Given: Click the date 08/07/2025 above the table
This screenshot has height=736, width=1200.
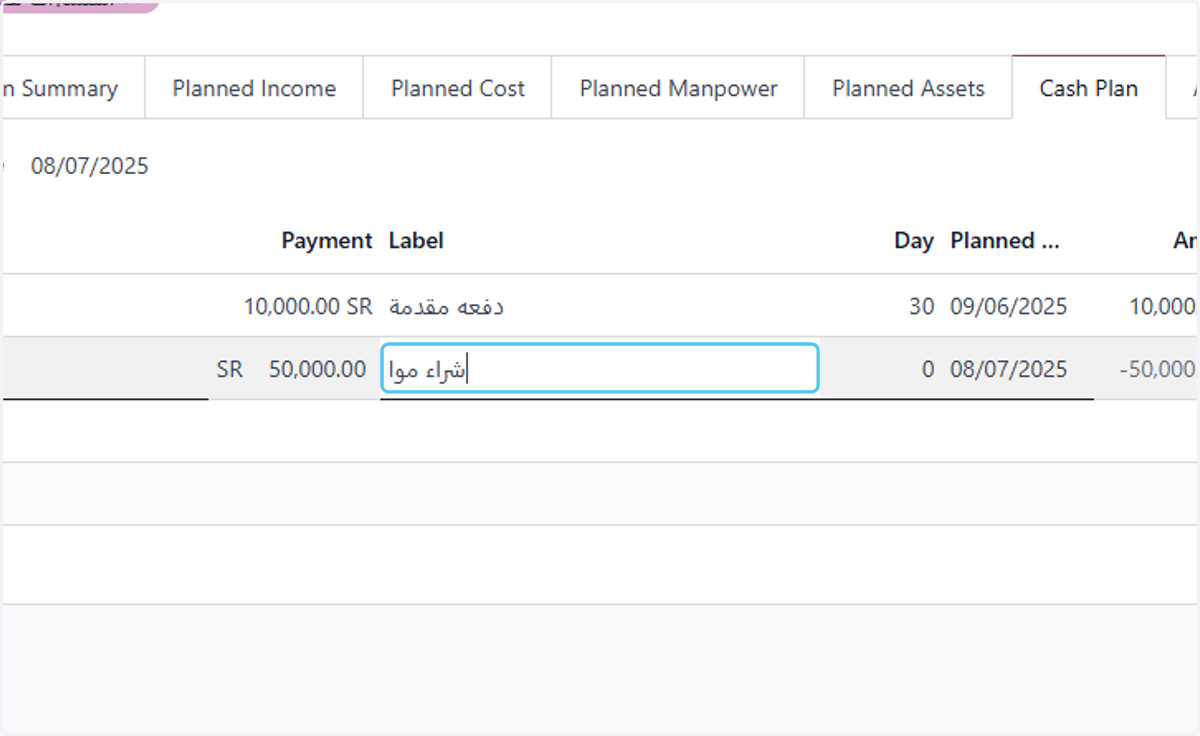Looking at the screenshot, I should 89,166.
